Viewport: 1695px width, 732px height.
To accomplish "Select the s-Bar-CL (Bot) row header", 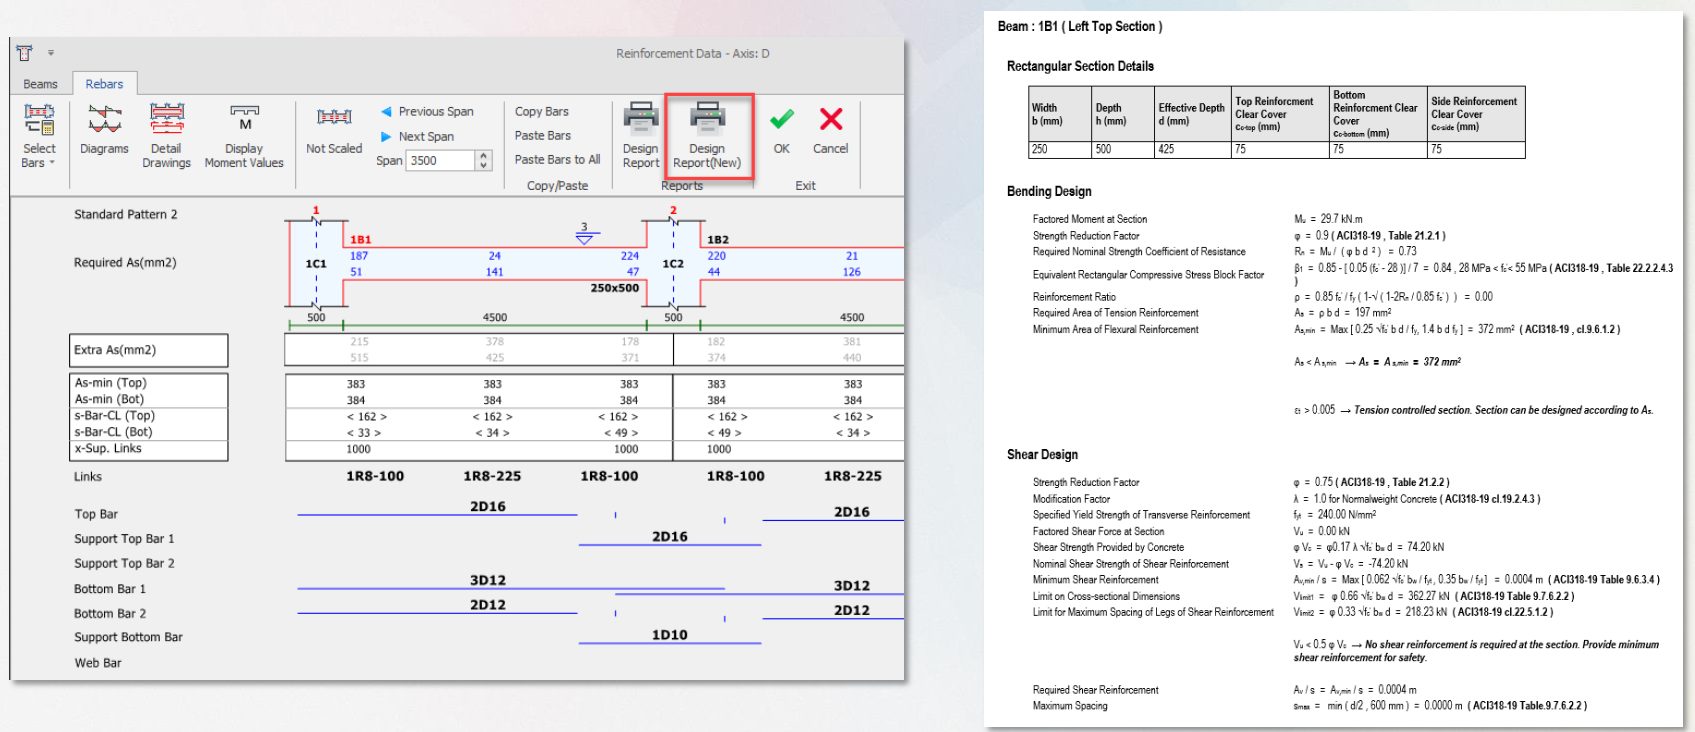I will [x=149, y=432].
